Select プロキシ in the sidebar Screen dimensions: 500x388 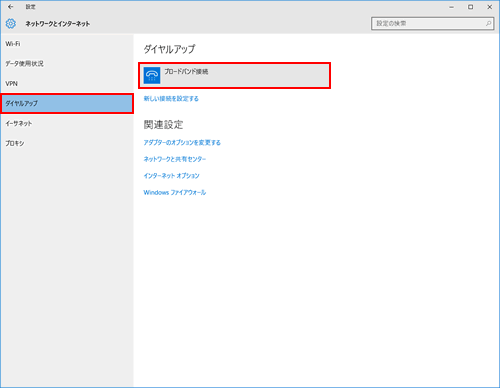[67, 143]
